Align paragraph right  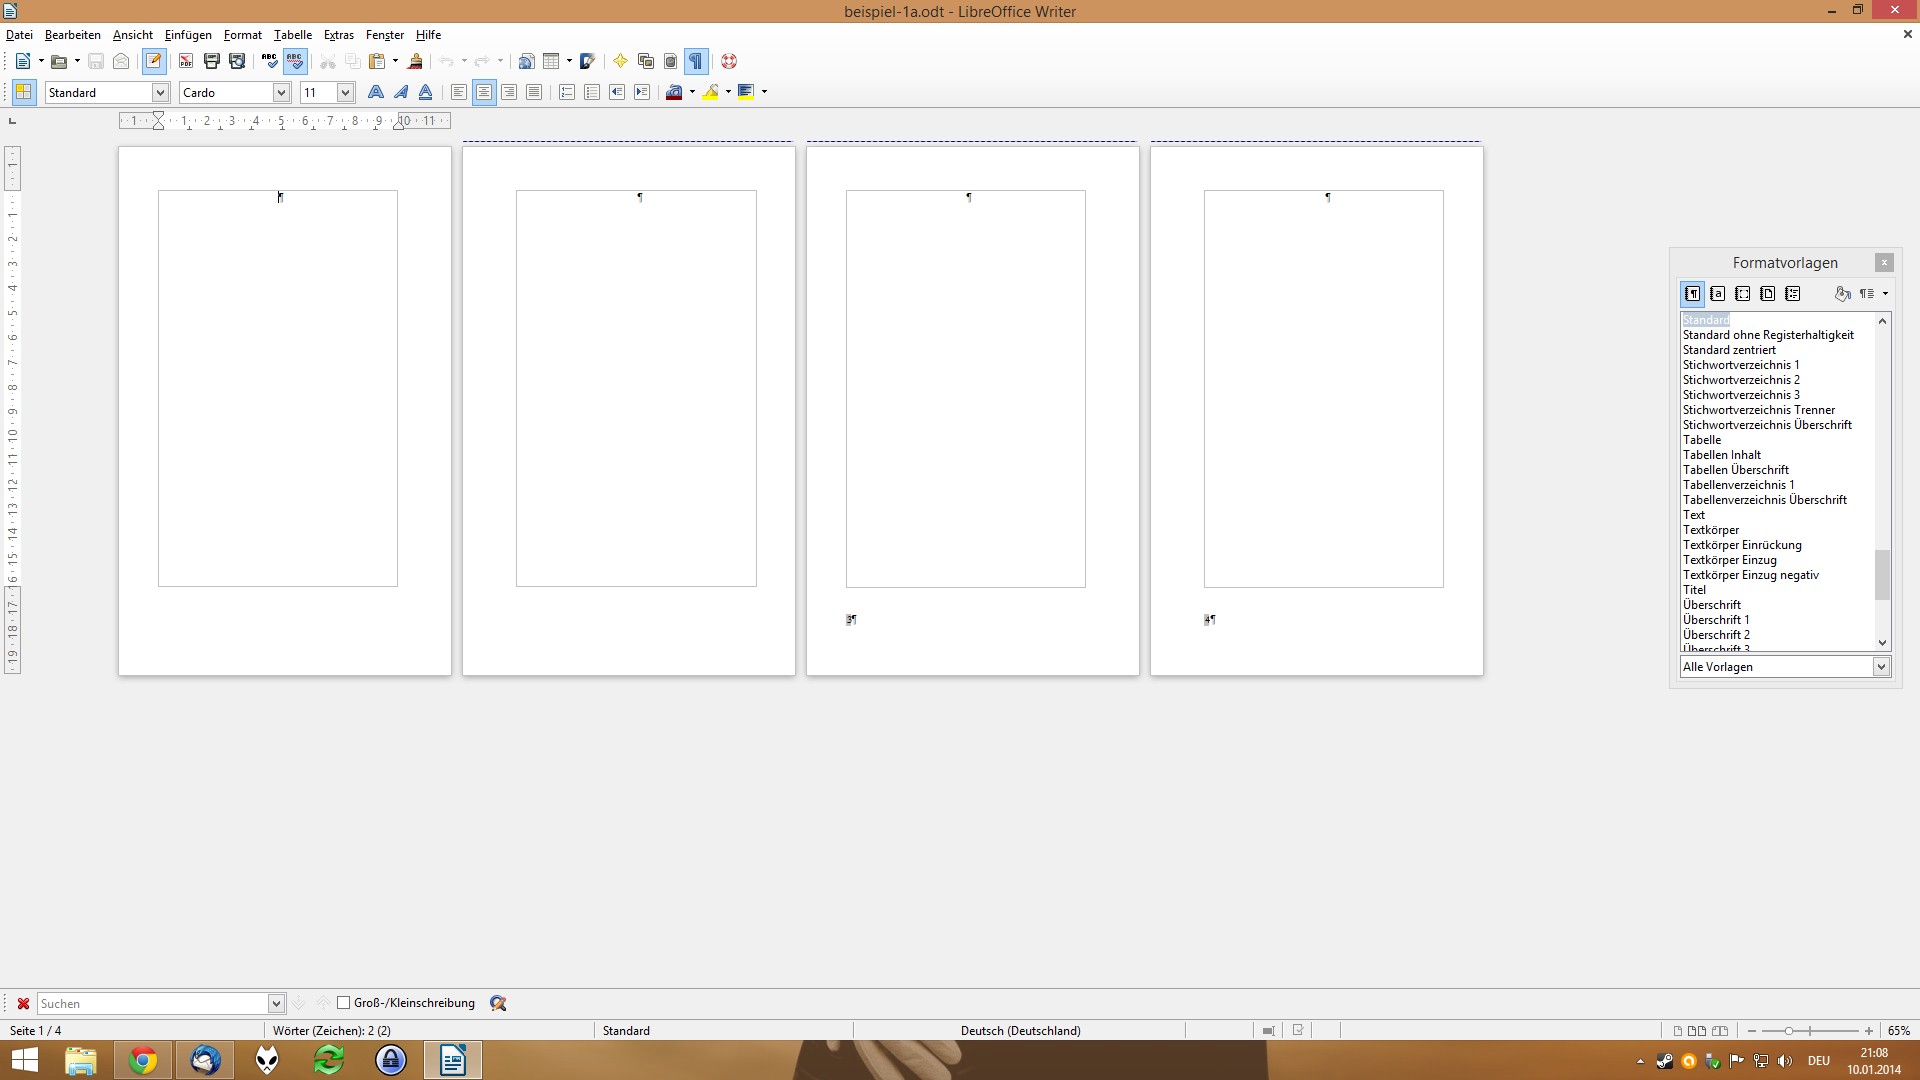509,92
